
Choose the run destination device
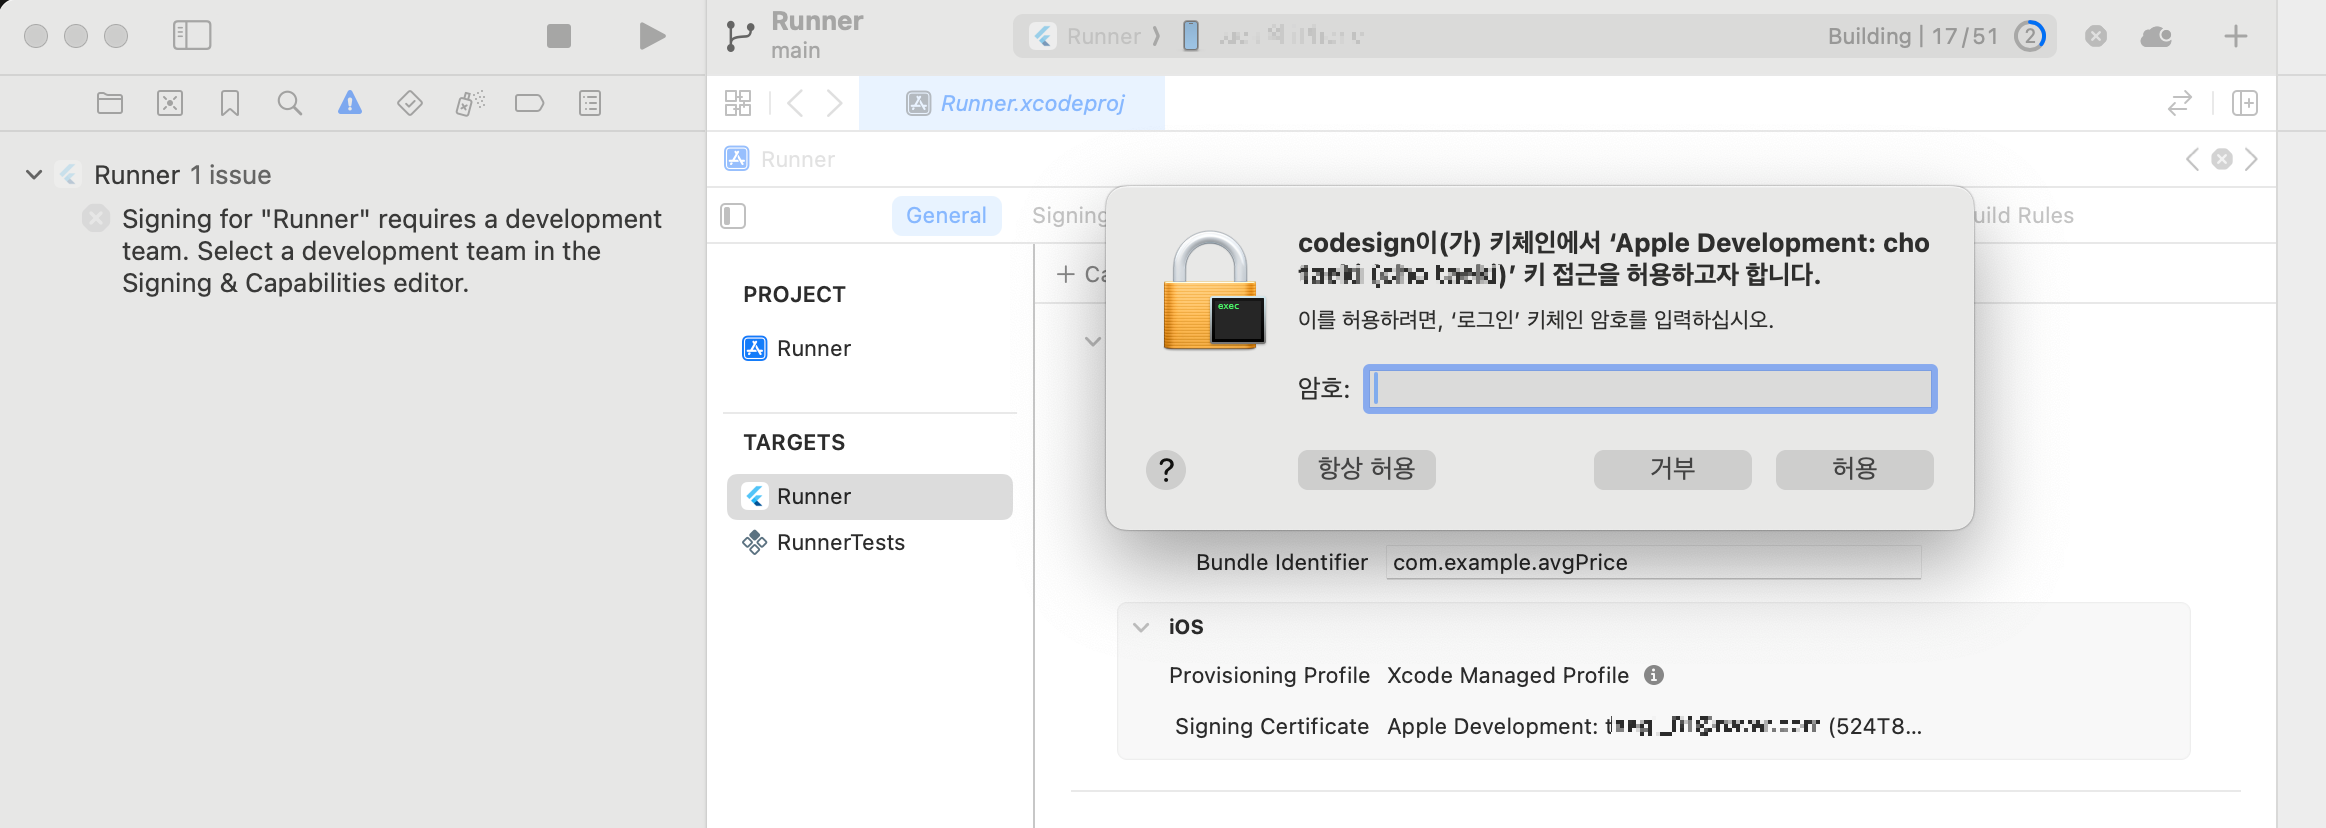(1273, 36)
